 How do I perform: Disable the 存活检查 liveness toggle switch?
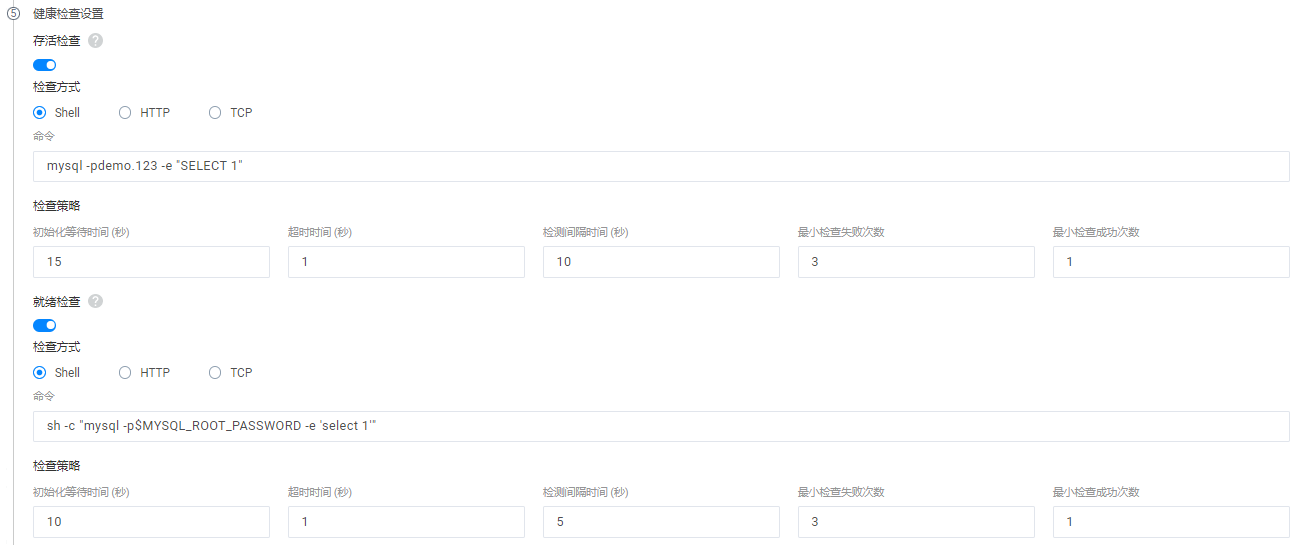(x=44, y=65)
